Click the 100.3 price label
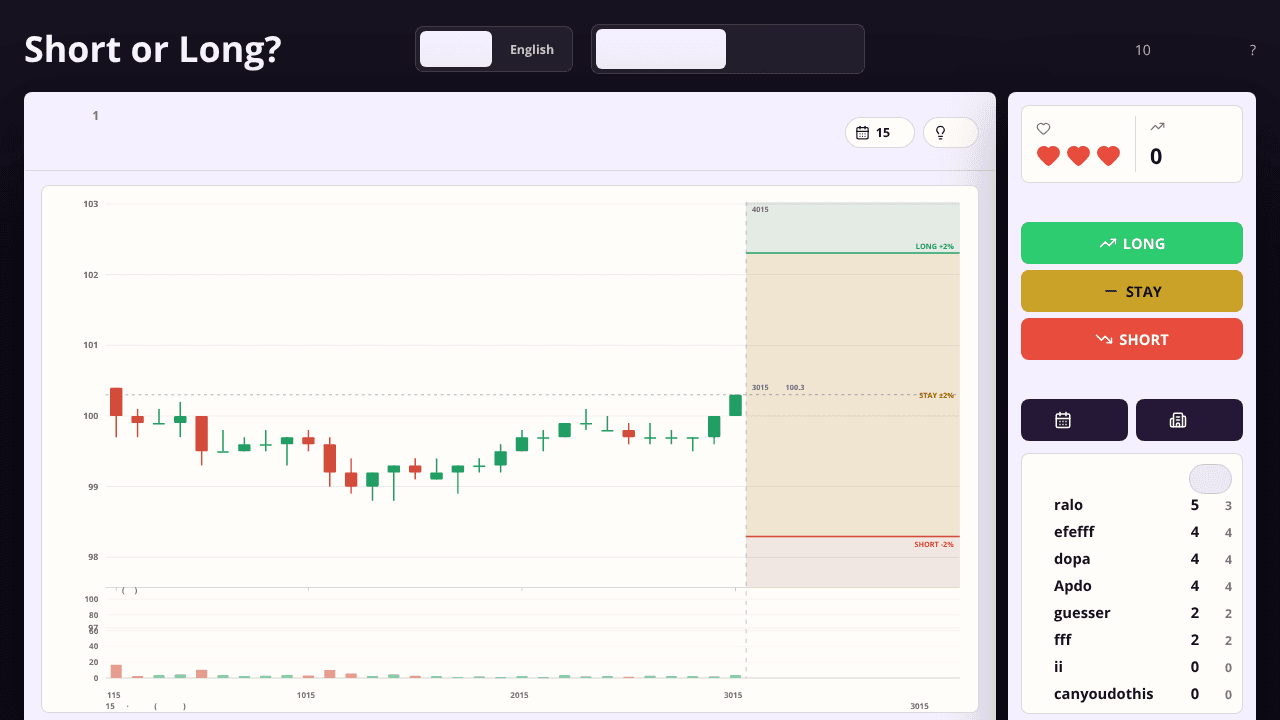 (795, 387)
